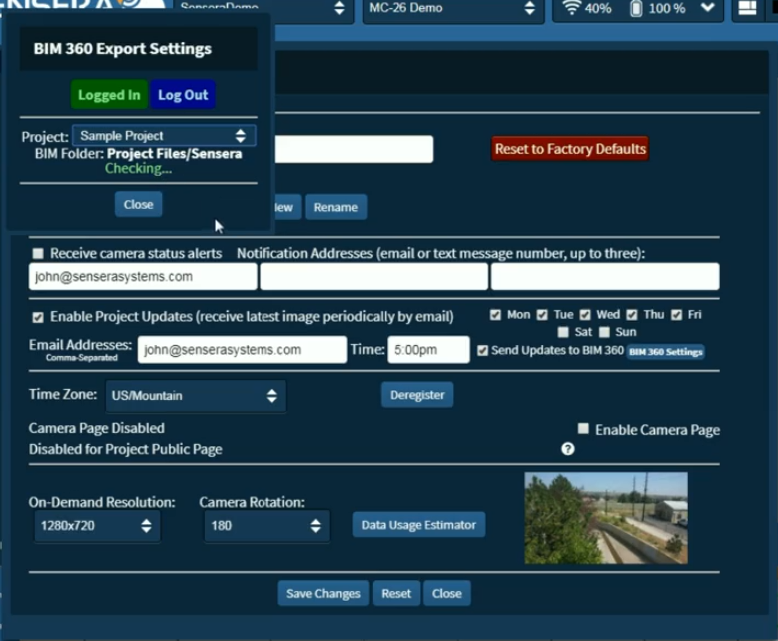
Task: Click the Deregister button
Action: (x=417, y=395)
